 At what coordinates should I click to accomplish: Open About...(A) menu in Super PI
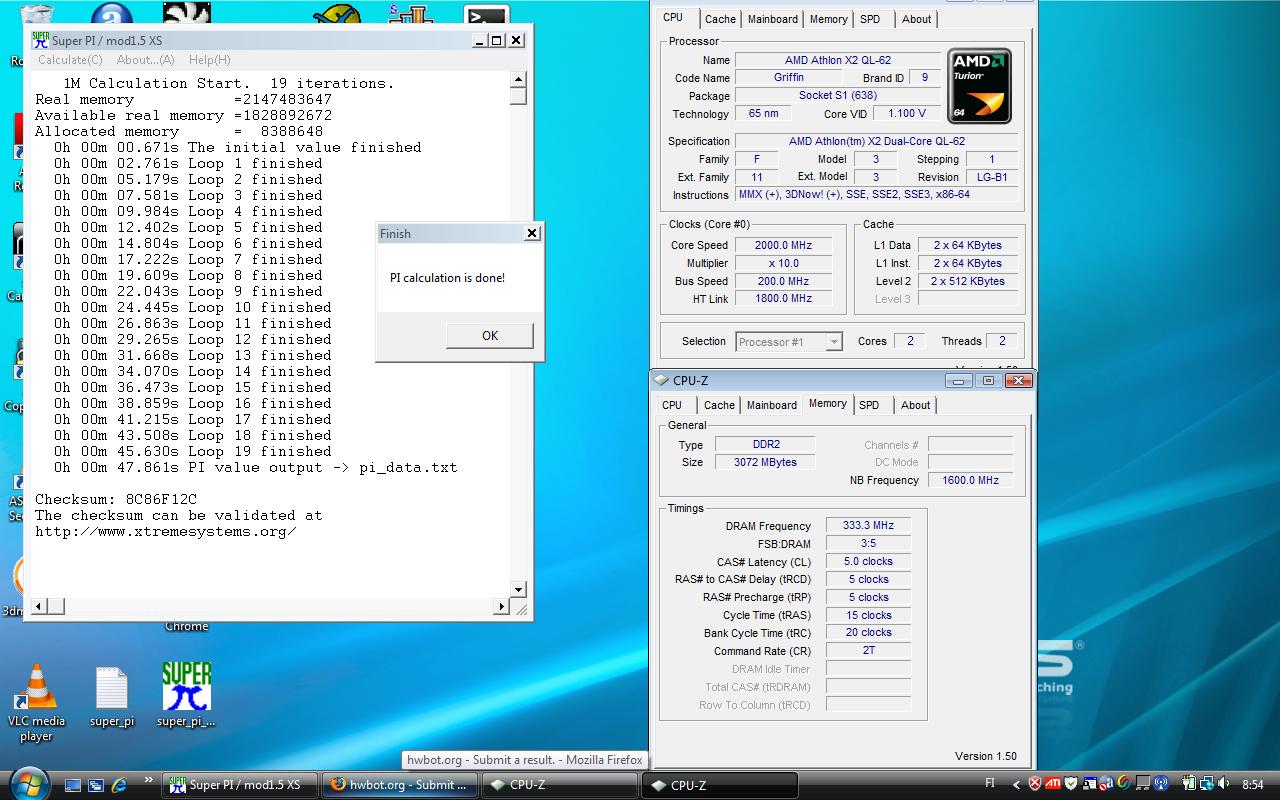click(145, 60)
